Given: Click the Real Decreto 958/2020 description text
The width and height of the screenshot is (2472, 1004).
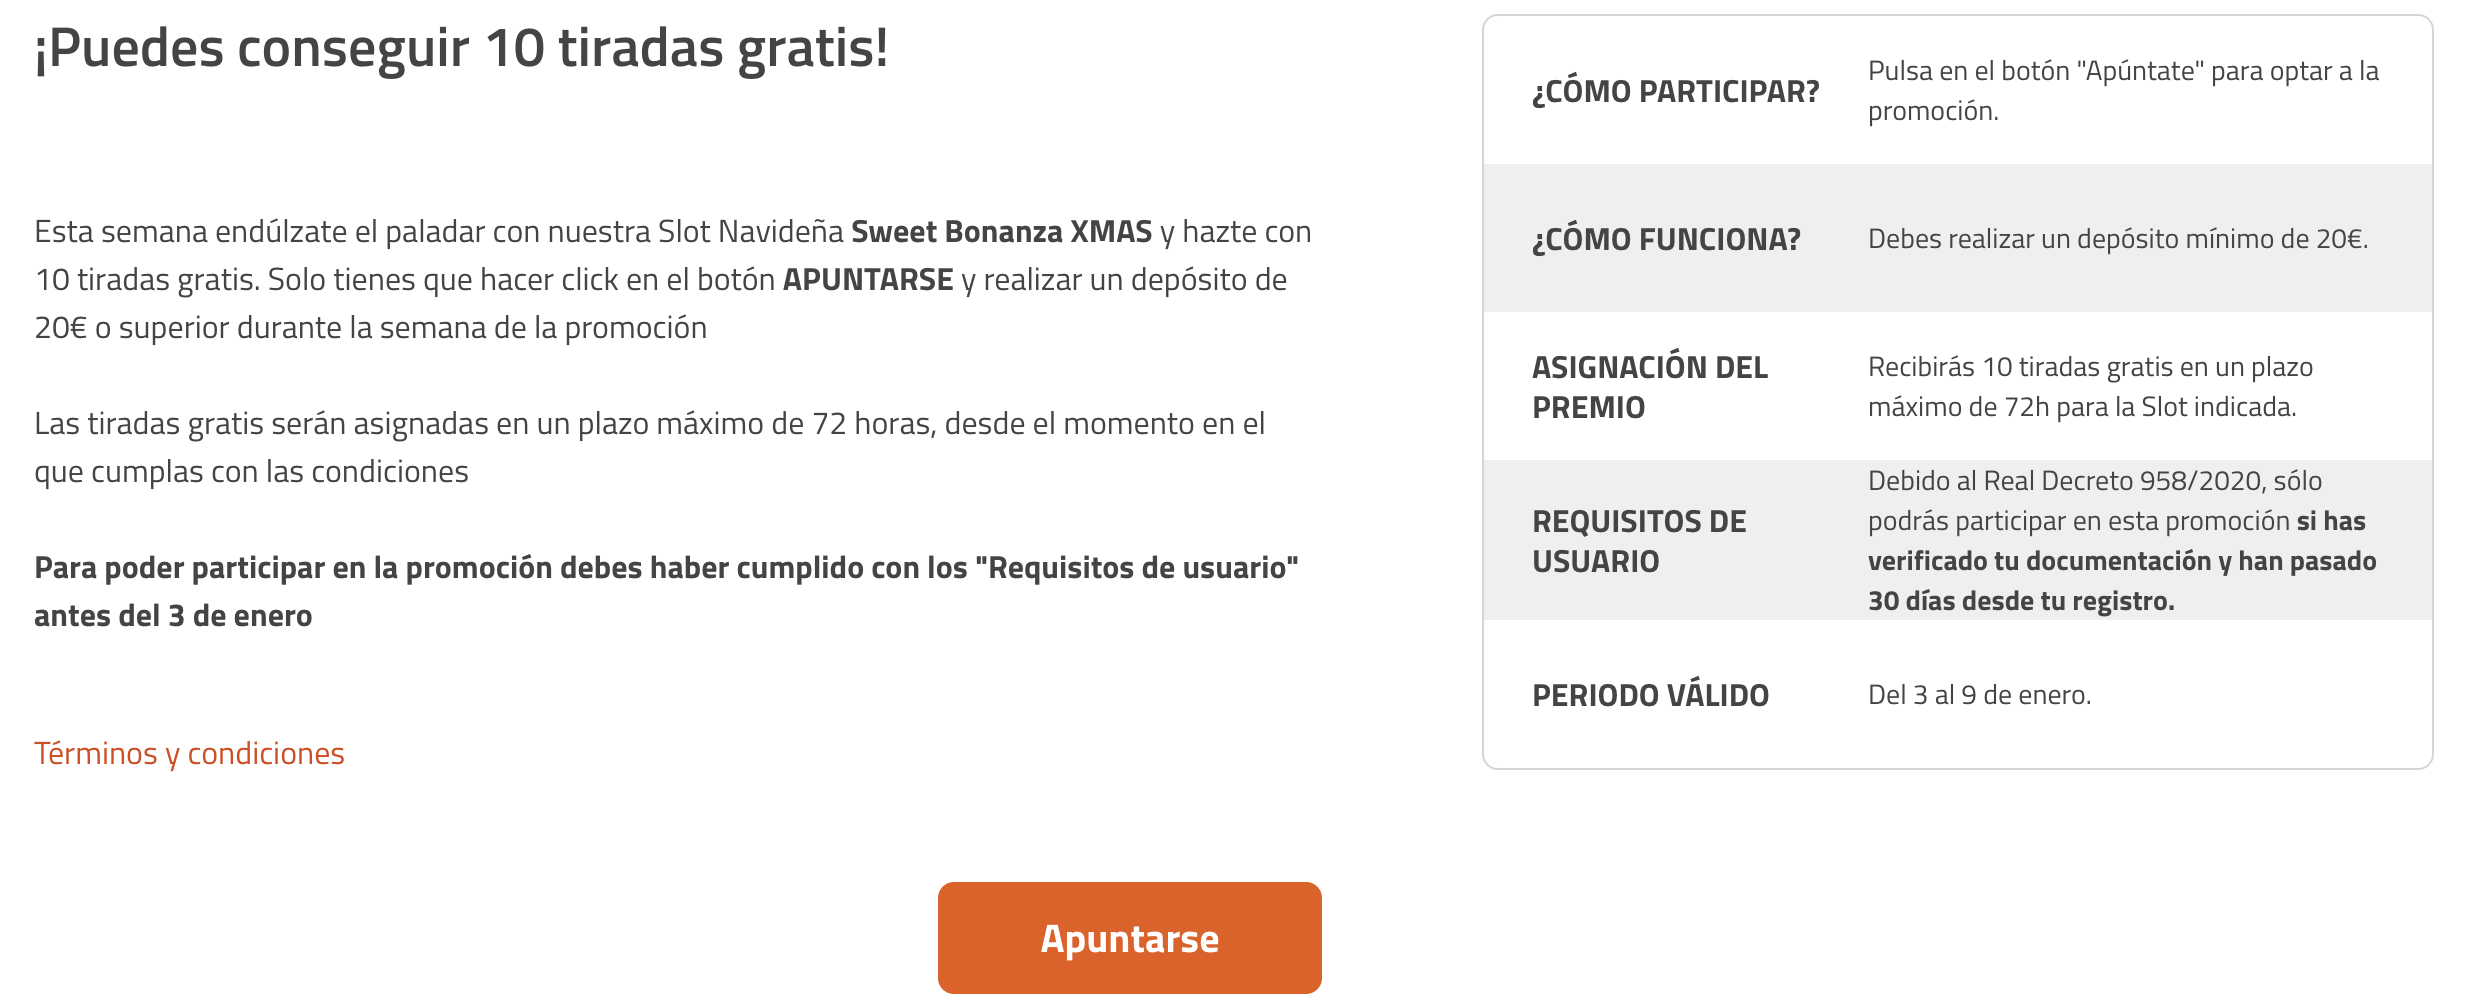Looking at the screenshot, I should 2122,541.
